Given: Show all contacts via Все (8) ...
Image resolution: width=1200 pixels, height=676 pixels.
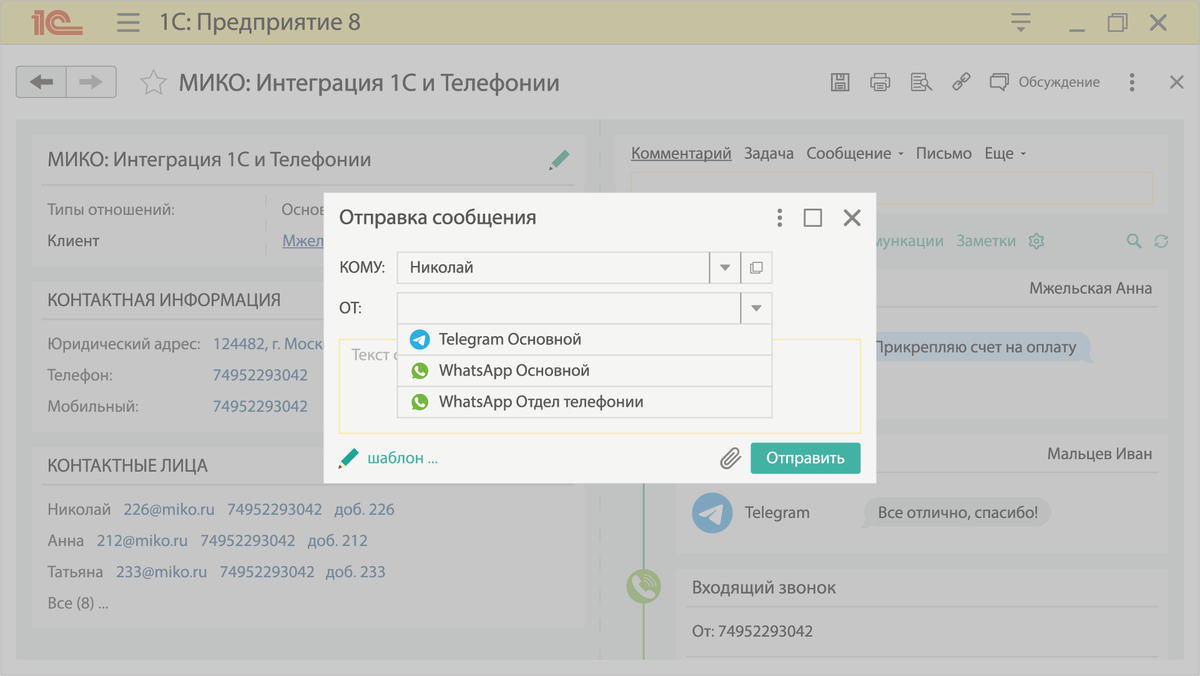Looking at the screenshot, I should click(x=78, y=604).
